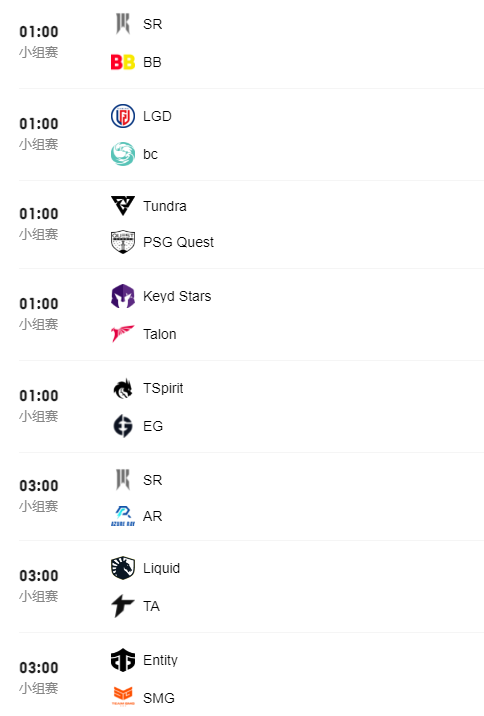Click the EG team logo
Image resolution: width=484 pixels, height=716 pixels.
click(123, 426)
